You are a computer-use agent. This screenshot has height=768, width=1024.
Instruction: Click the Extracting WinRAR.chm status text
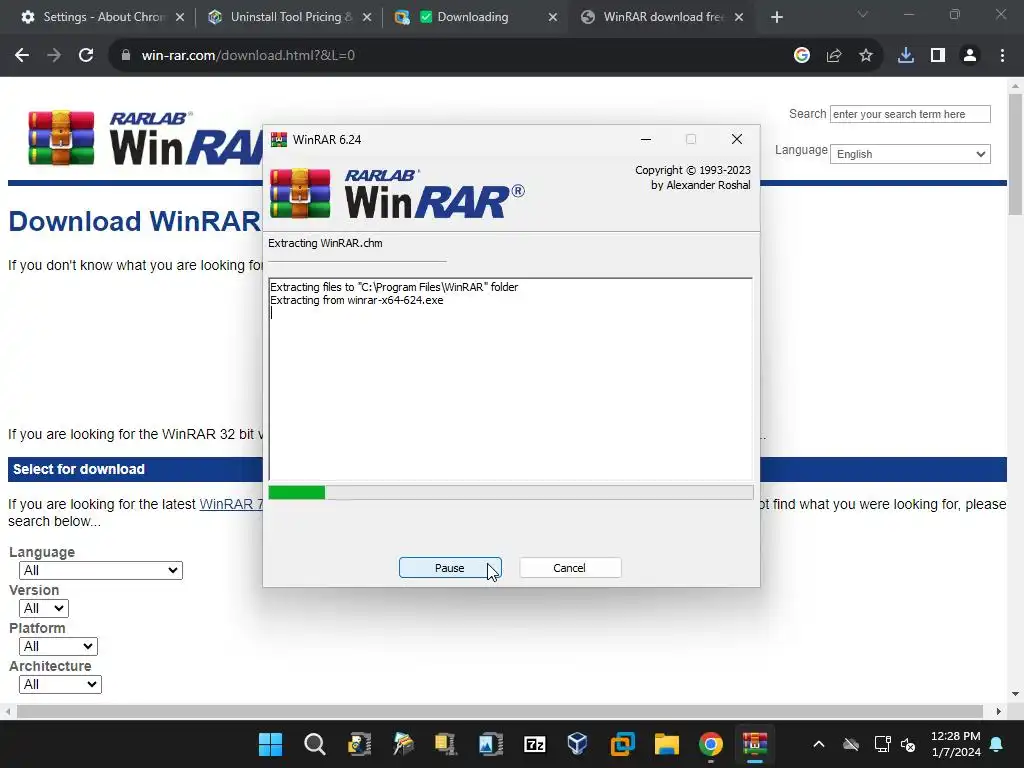click(325, 243)
